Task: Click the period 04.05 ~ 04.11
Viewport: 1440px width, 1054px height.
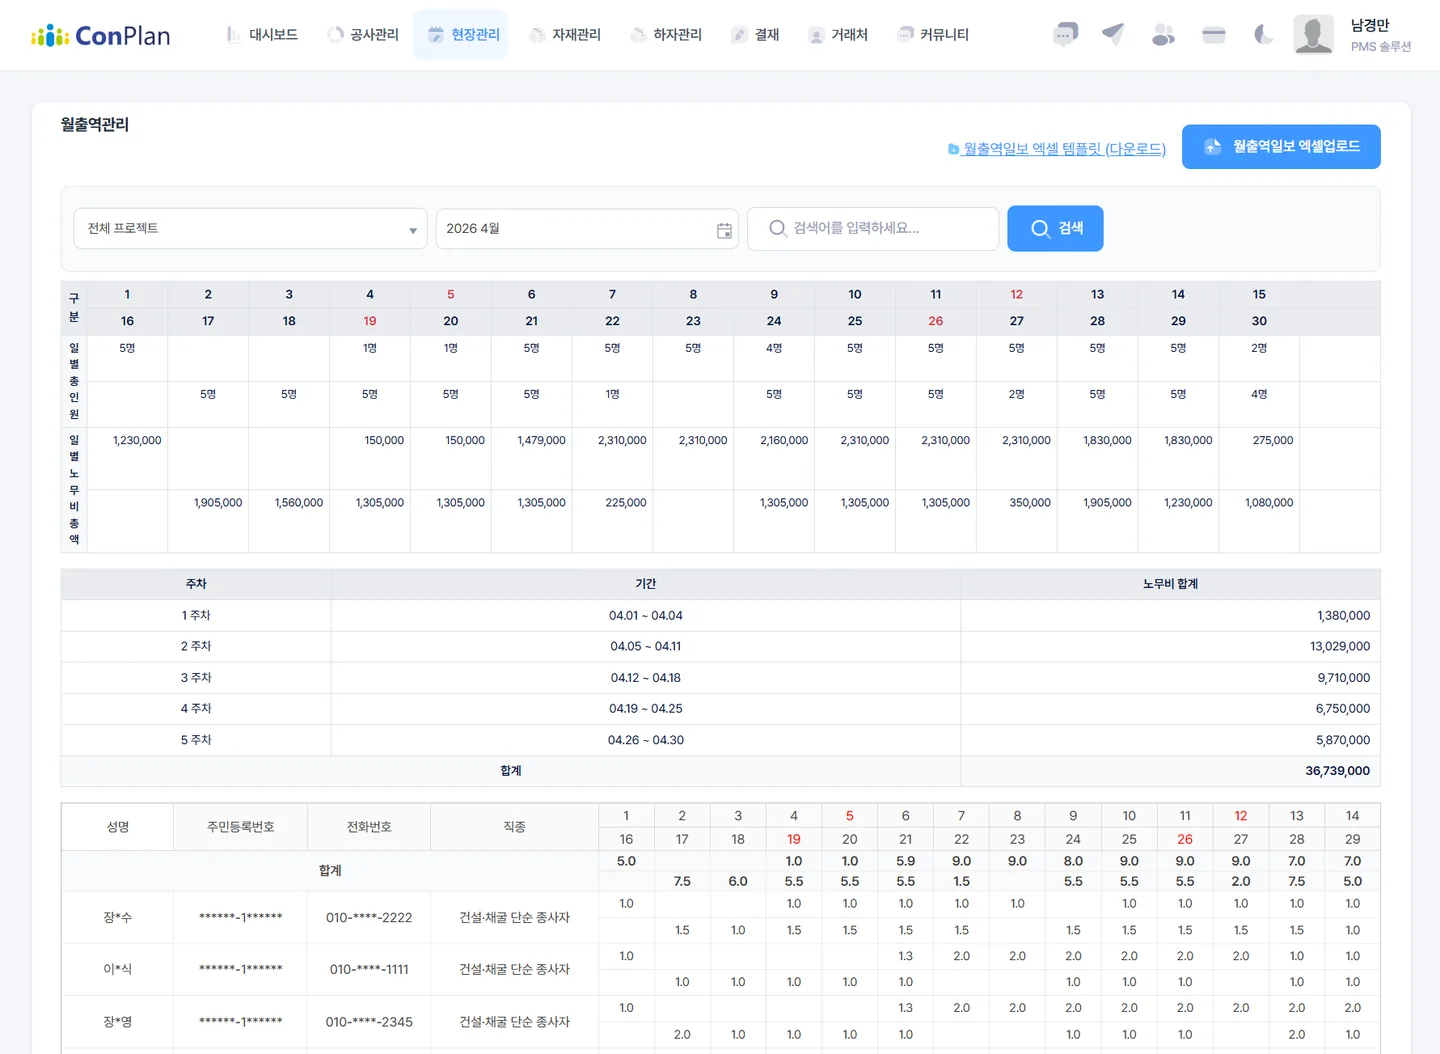Action: click(x=646, y=647)
